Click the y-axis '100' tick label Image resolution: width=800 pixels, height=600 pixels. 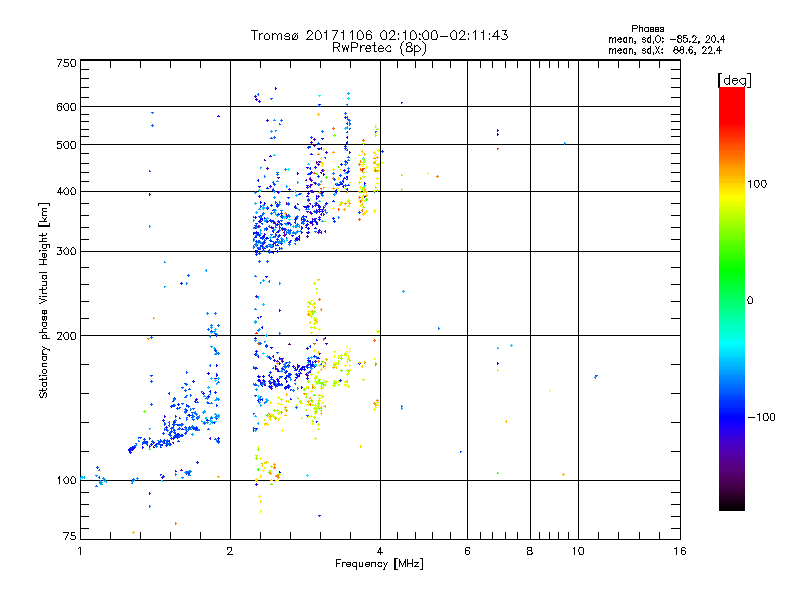66,481
